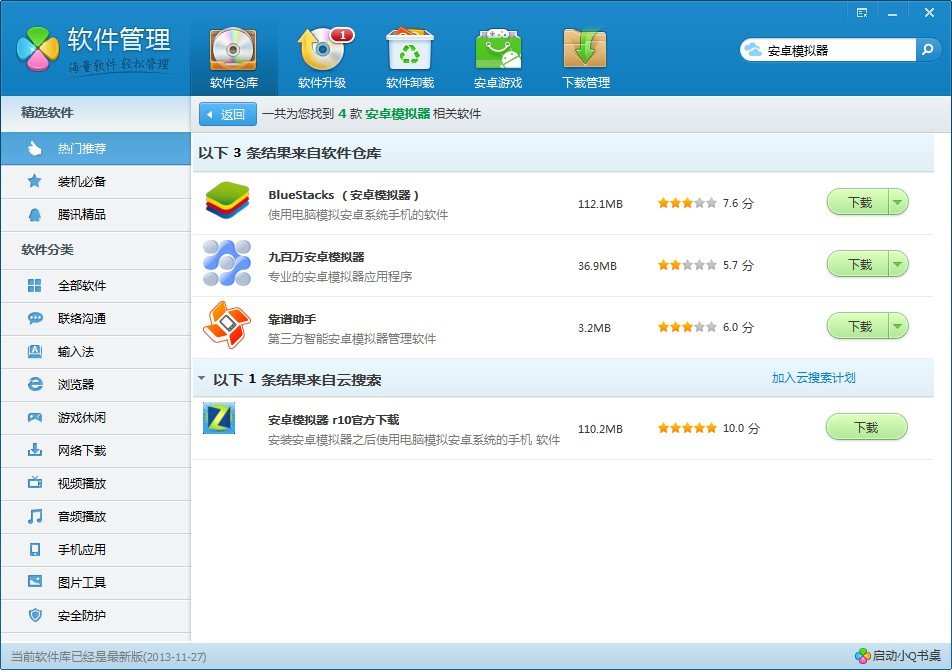Open the 输入法 category

pos(95,351)
